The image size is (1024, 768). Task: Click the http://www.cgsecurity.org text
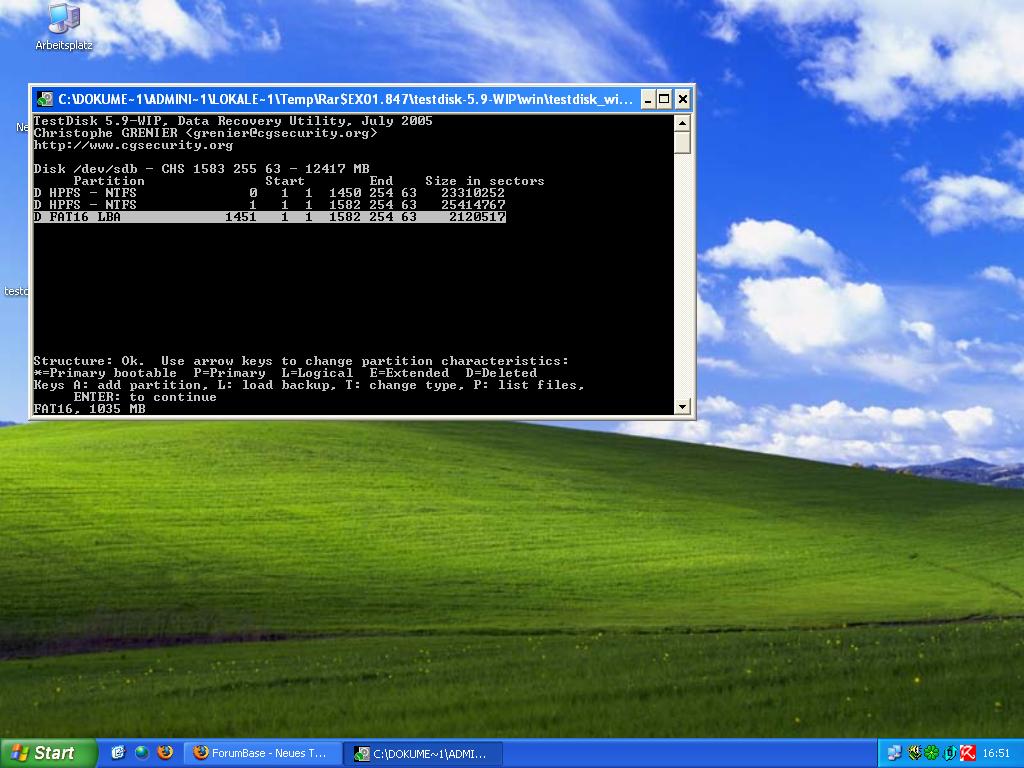133,145
